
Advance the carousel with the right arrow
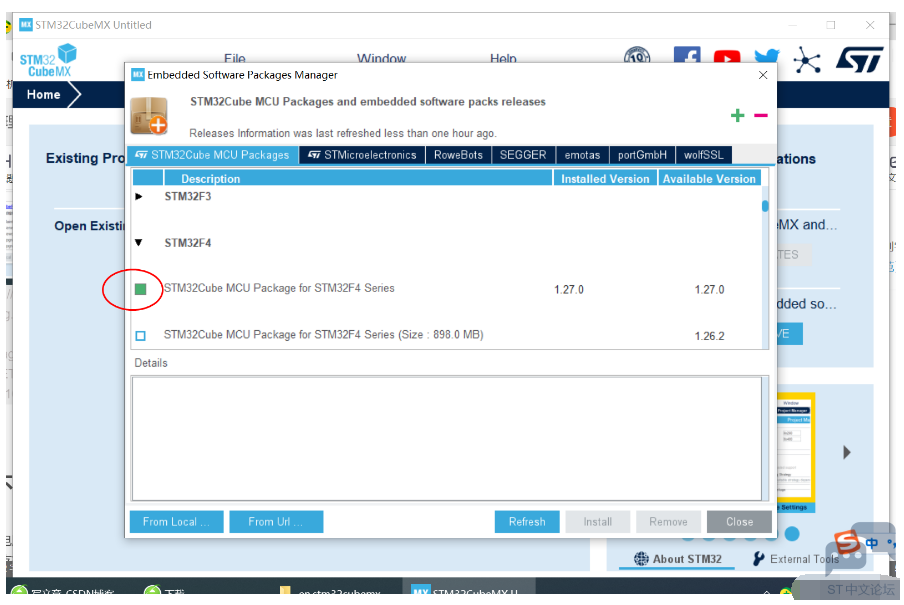[846, 452]
